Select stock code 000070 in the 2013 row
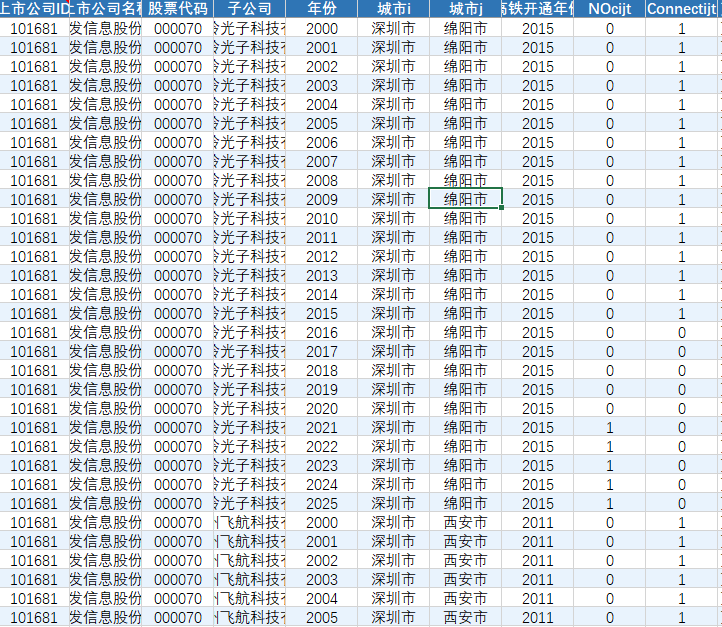Viewport: 722px width, 627px height. [x=178, y=275]
